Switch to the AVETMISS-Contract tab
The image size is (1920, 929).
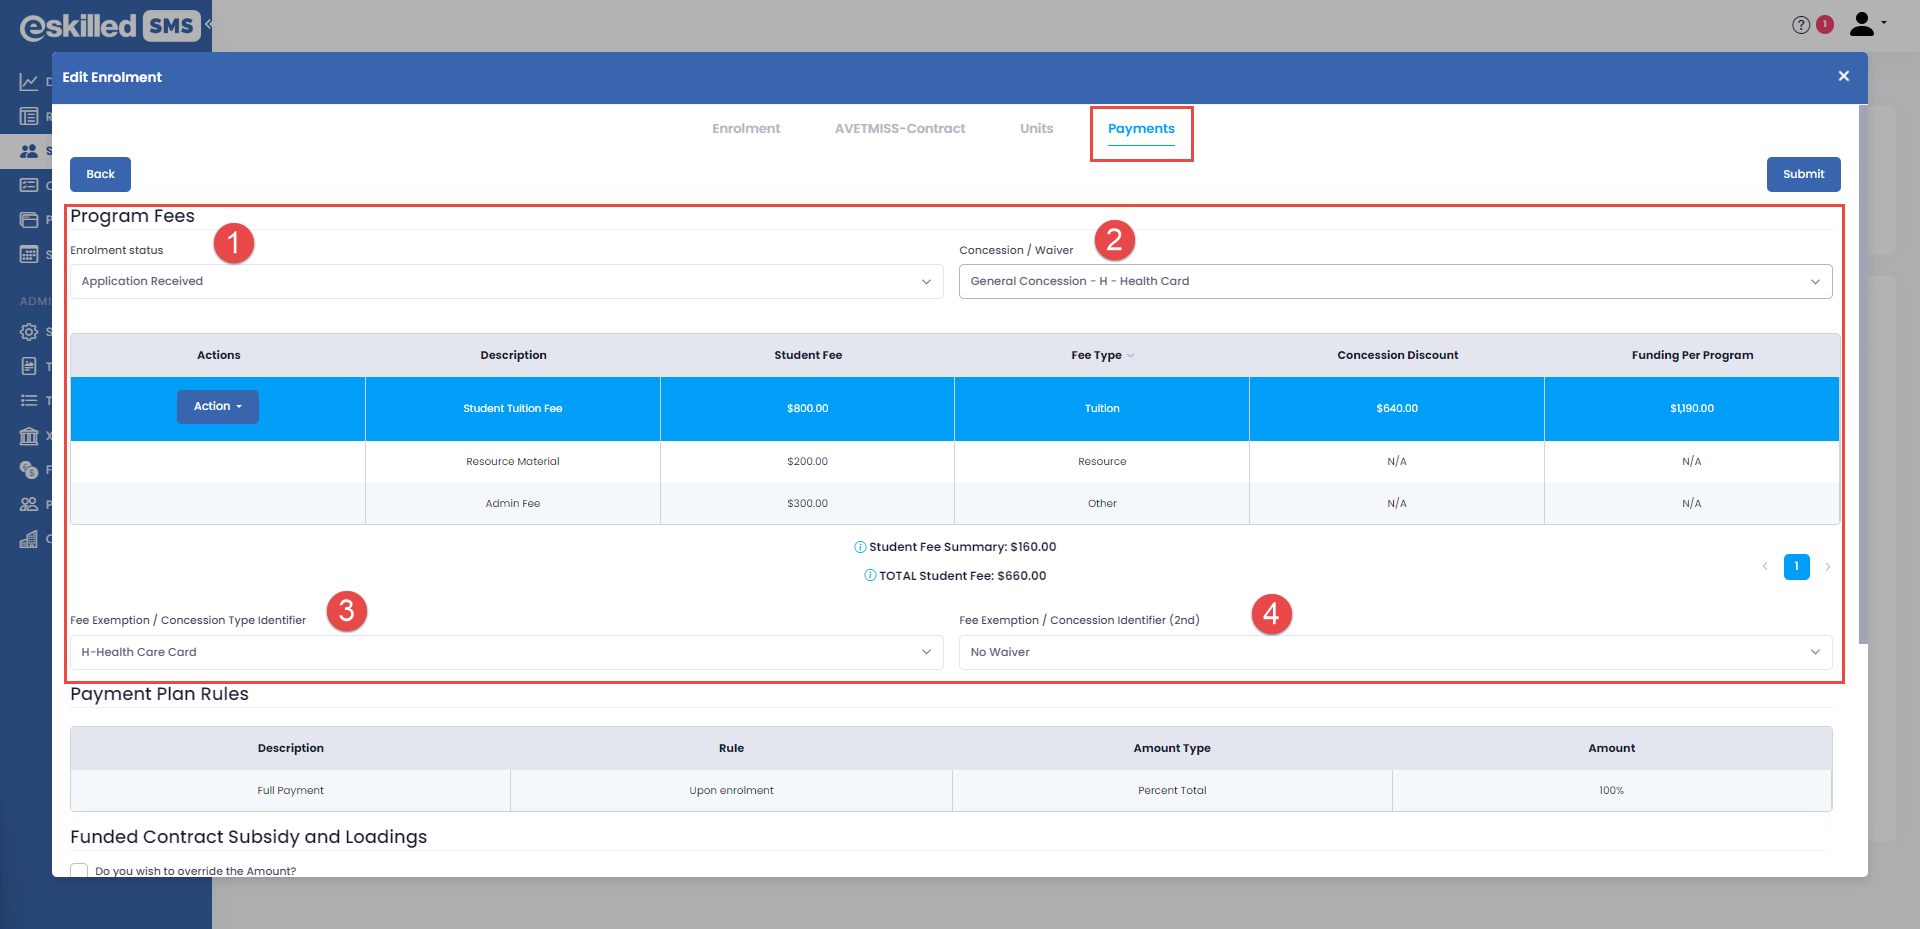[x=899, y=129]
